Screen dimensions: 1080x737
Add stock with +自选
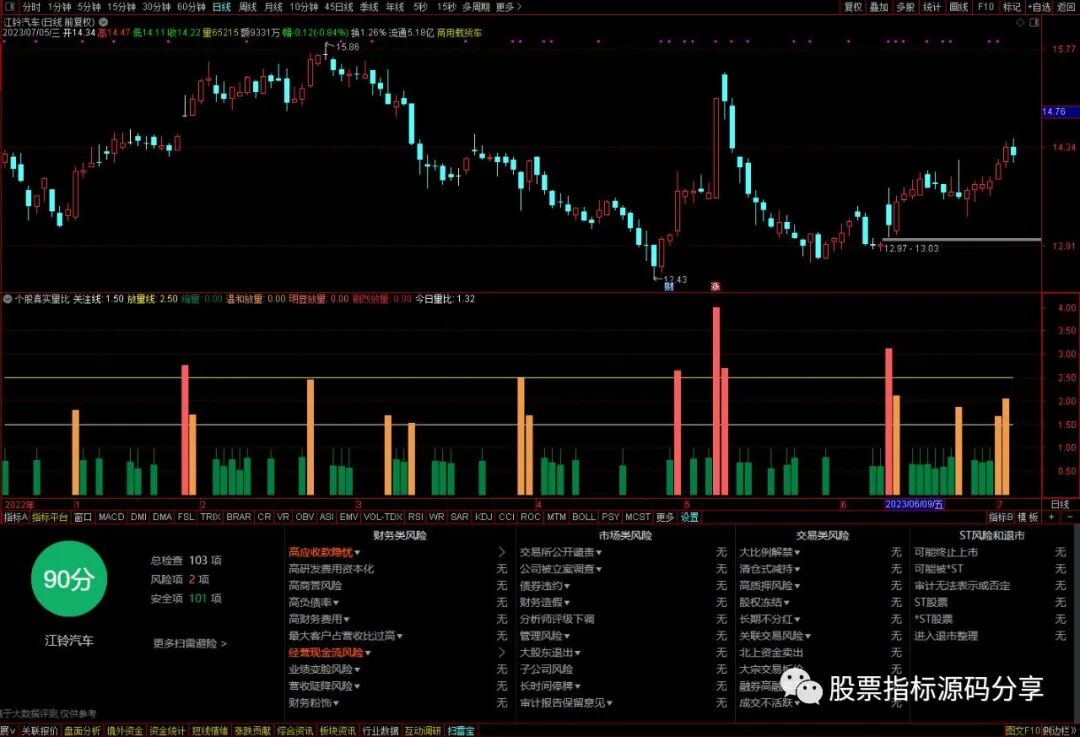(1039, 6)
